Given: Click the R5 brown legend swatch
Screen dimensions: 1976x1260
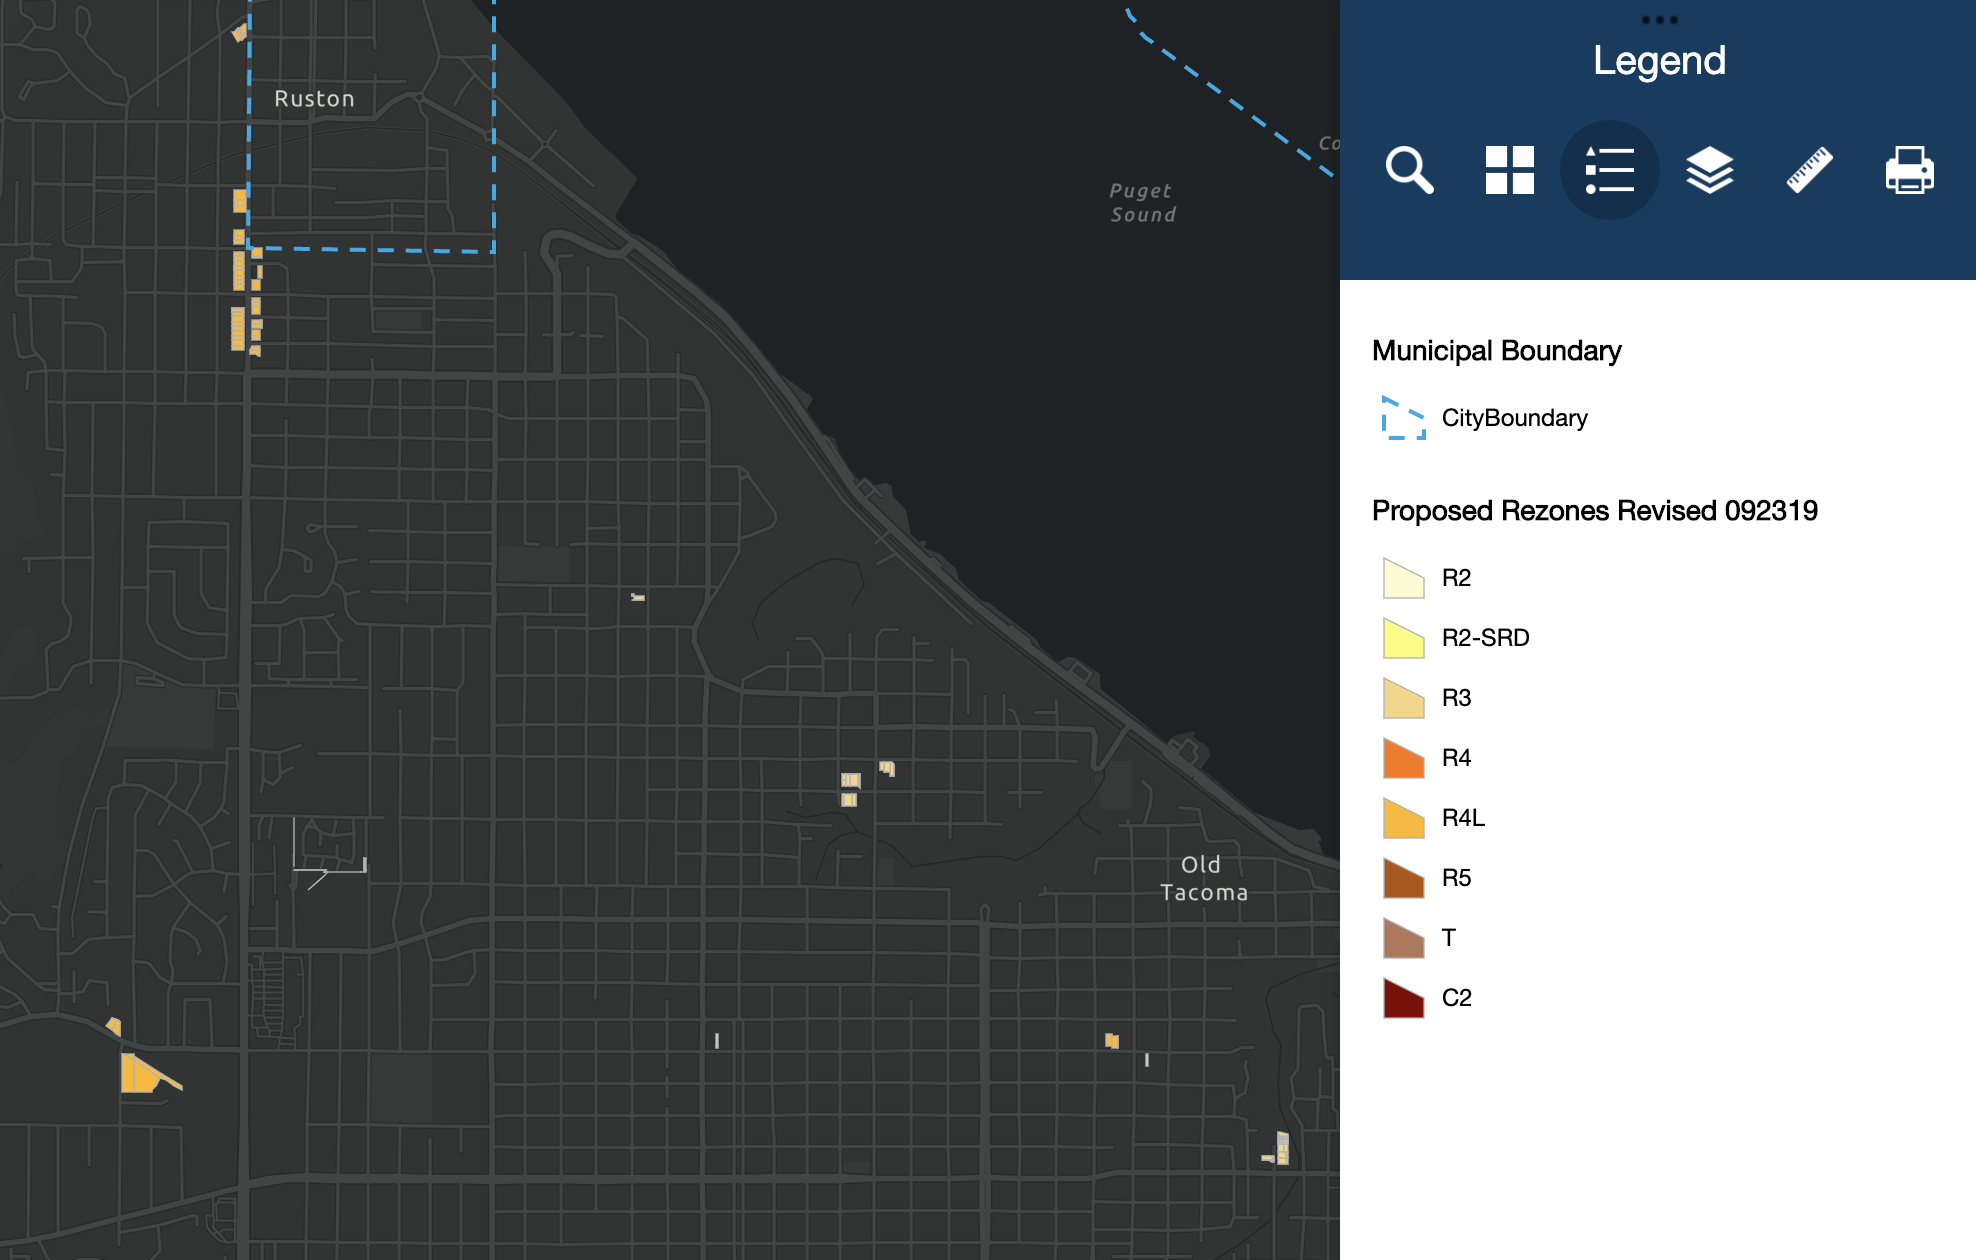Looking at the screenshot, I should pos(1403,878).
